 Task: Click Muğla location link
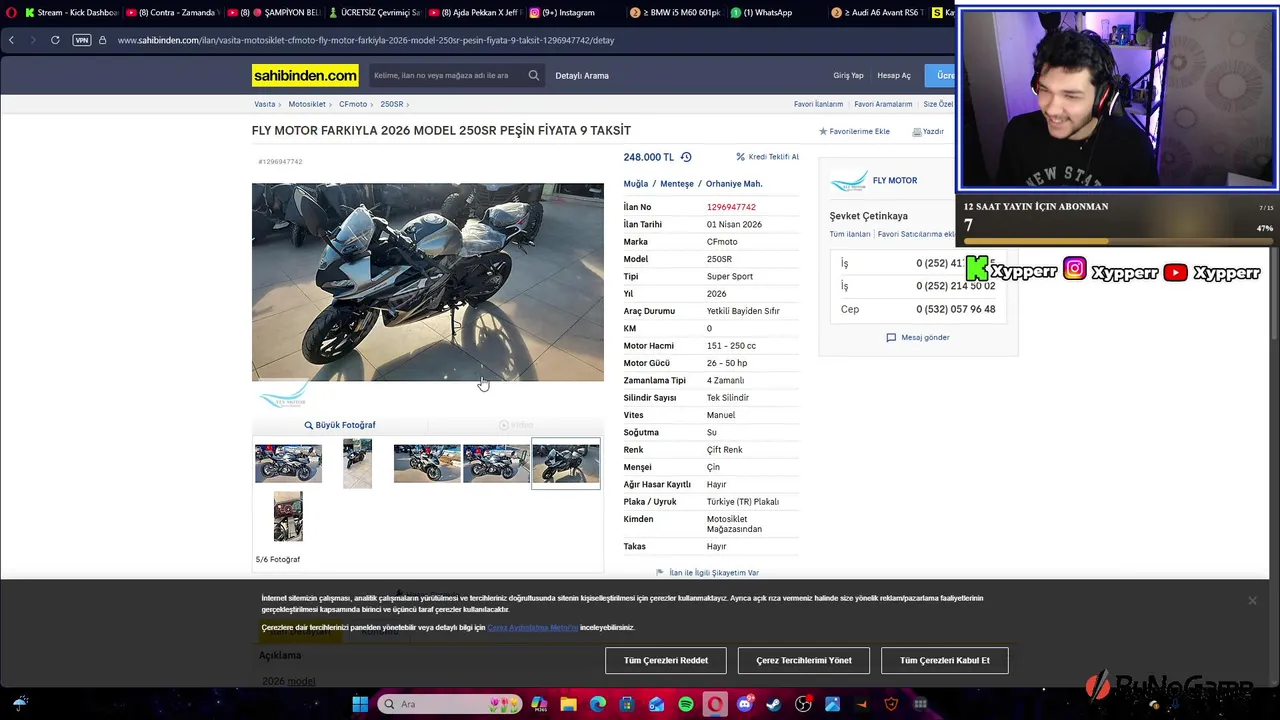point(636,184)
